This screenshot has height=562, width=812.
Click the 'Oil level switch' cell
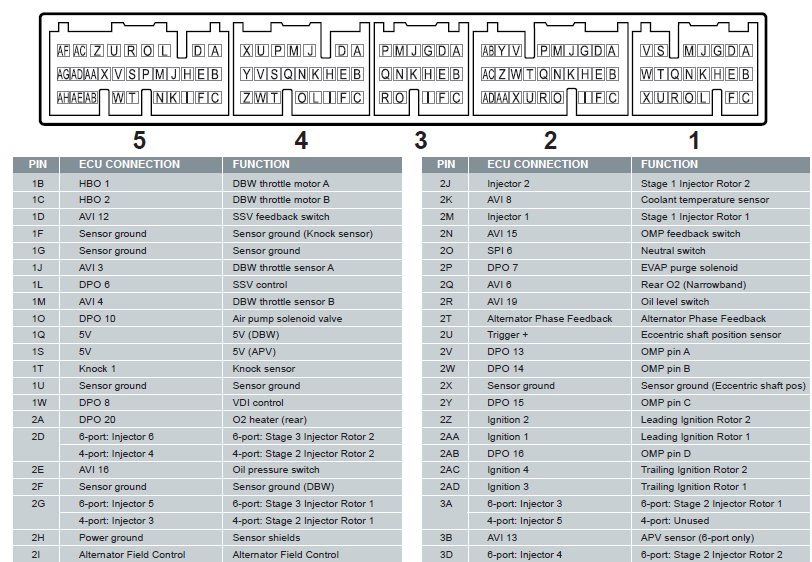(x=721, y=301)
